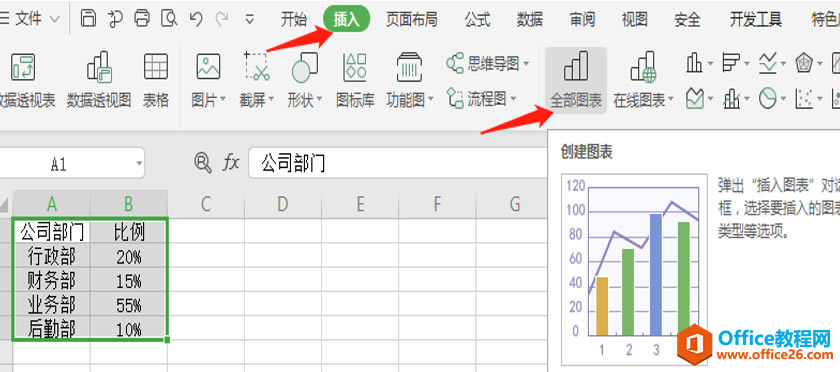Select cell containing 后勤部
Image resolution: width=840 pixels, height=372 pixels.
(52, 329)
